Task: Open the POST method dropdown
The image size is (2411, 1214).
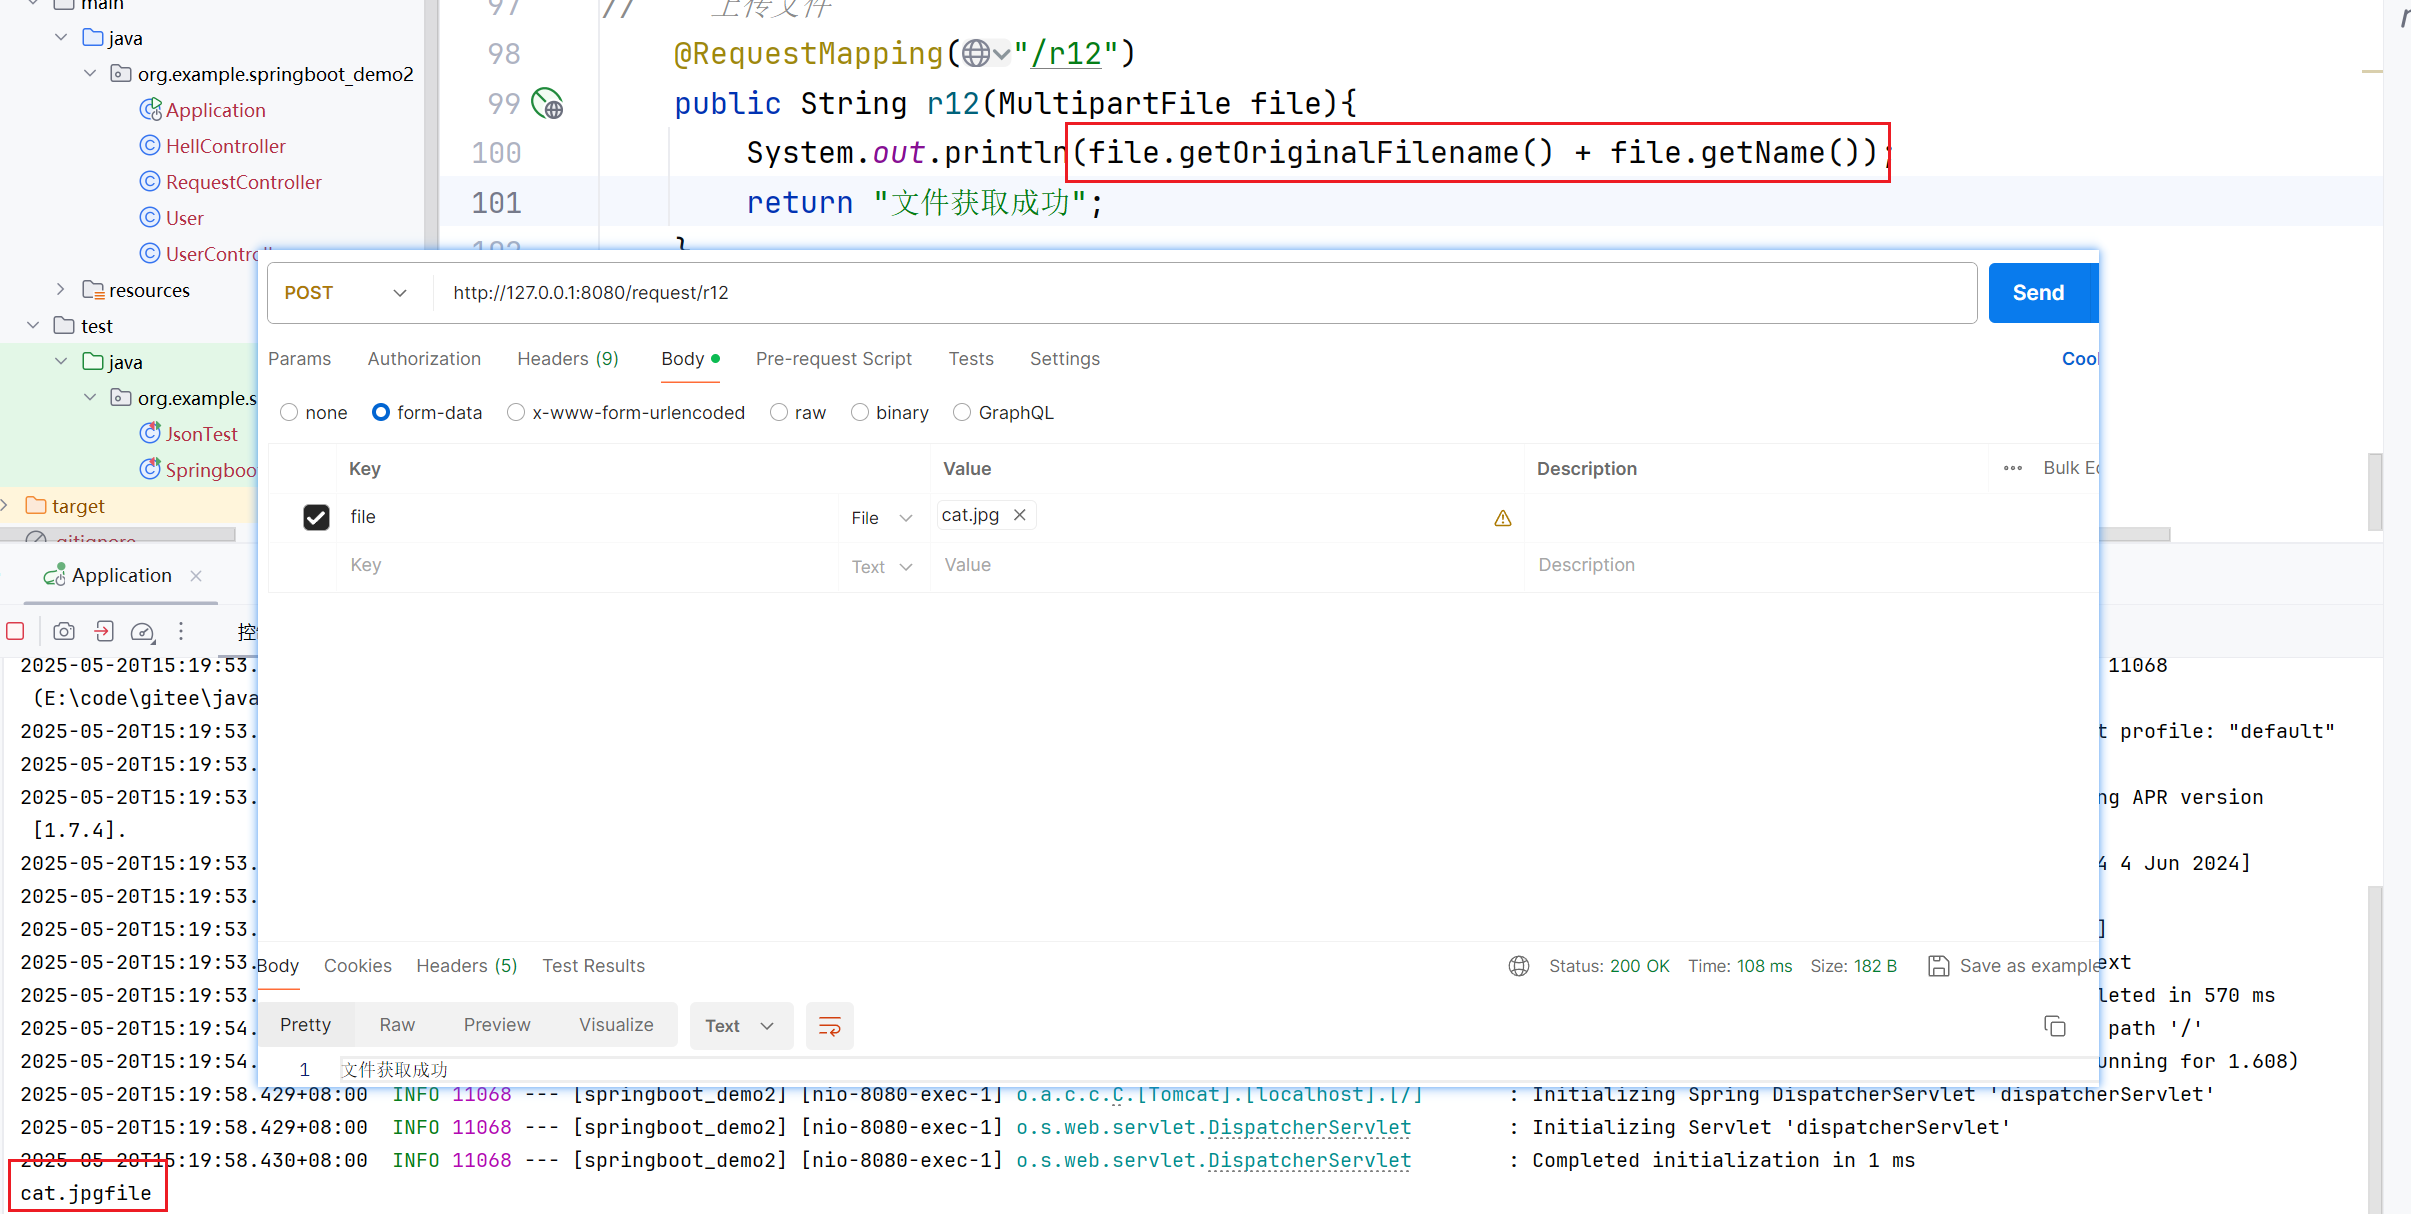Action: pos(345,293)
